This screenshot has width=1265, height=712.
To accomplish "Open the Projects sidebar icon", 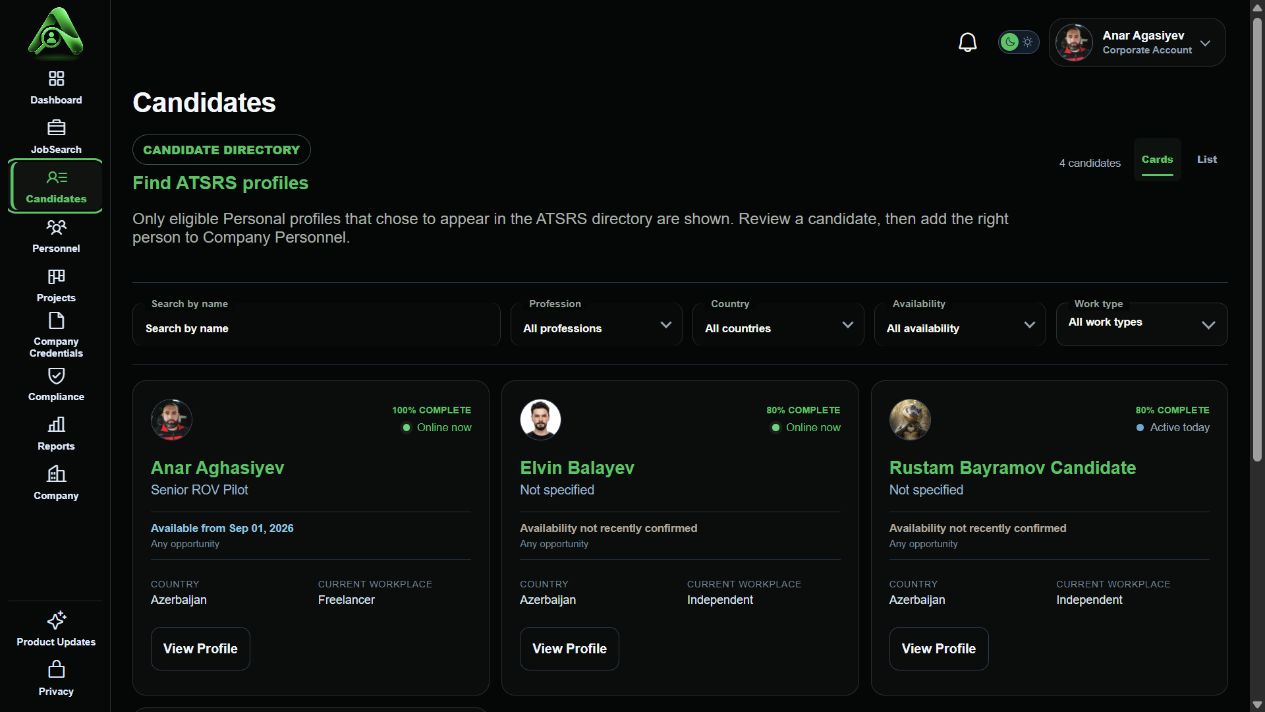I will [x=56, y=277].
